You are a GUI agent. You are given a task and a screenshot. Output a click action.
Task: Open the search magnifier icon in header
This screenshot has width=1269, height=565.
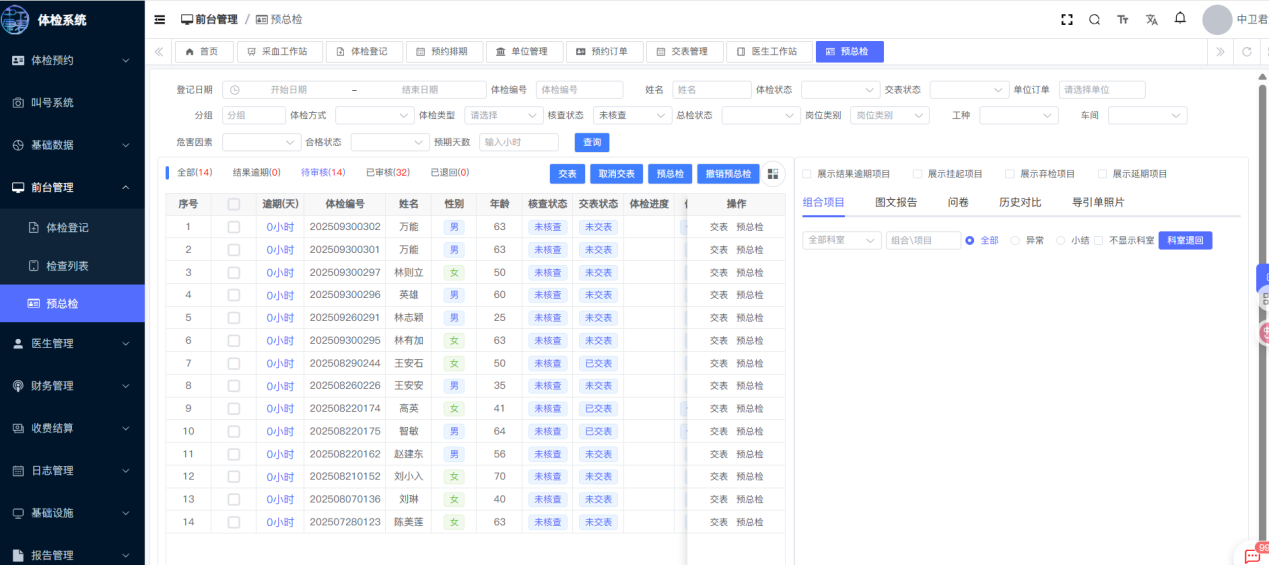point(1094,20)
